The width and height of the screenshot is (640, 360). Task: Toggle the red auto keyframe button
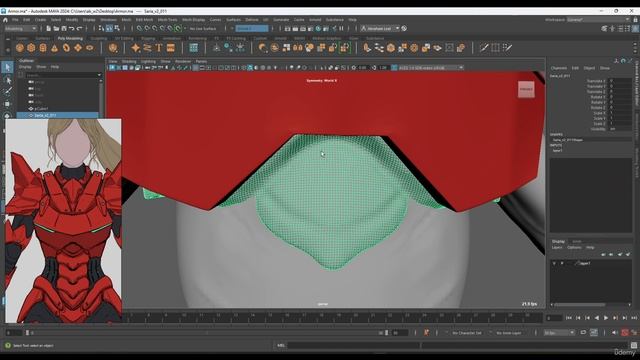click(x=624, y=333)
